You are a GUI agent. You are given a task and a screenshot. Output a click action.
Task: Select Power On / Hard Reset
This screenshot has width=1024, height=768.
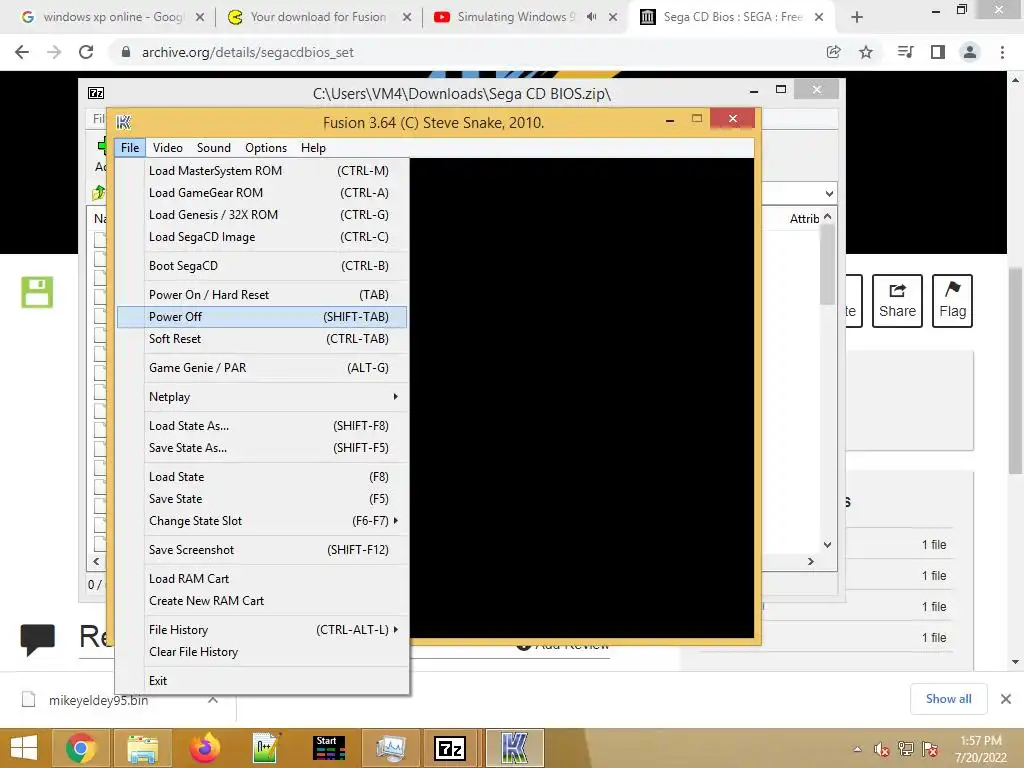(x=262, y=295)
